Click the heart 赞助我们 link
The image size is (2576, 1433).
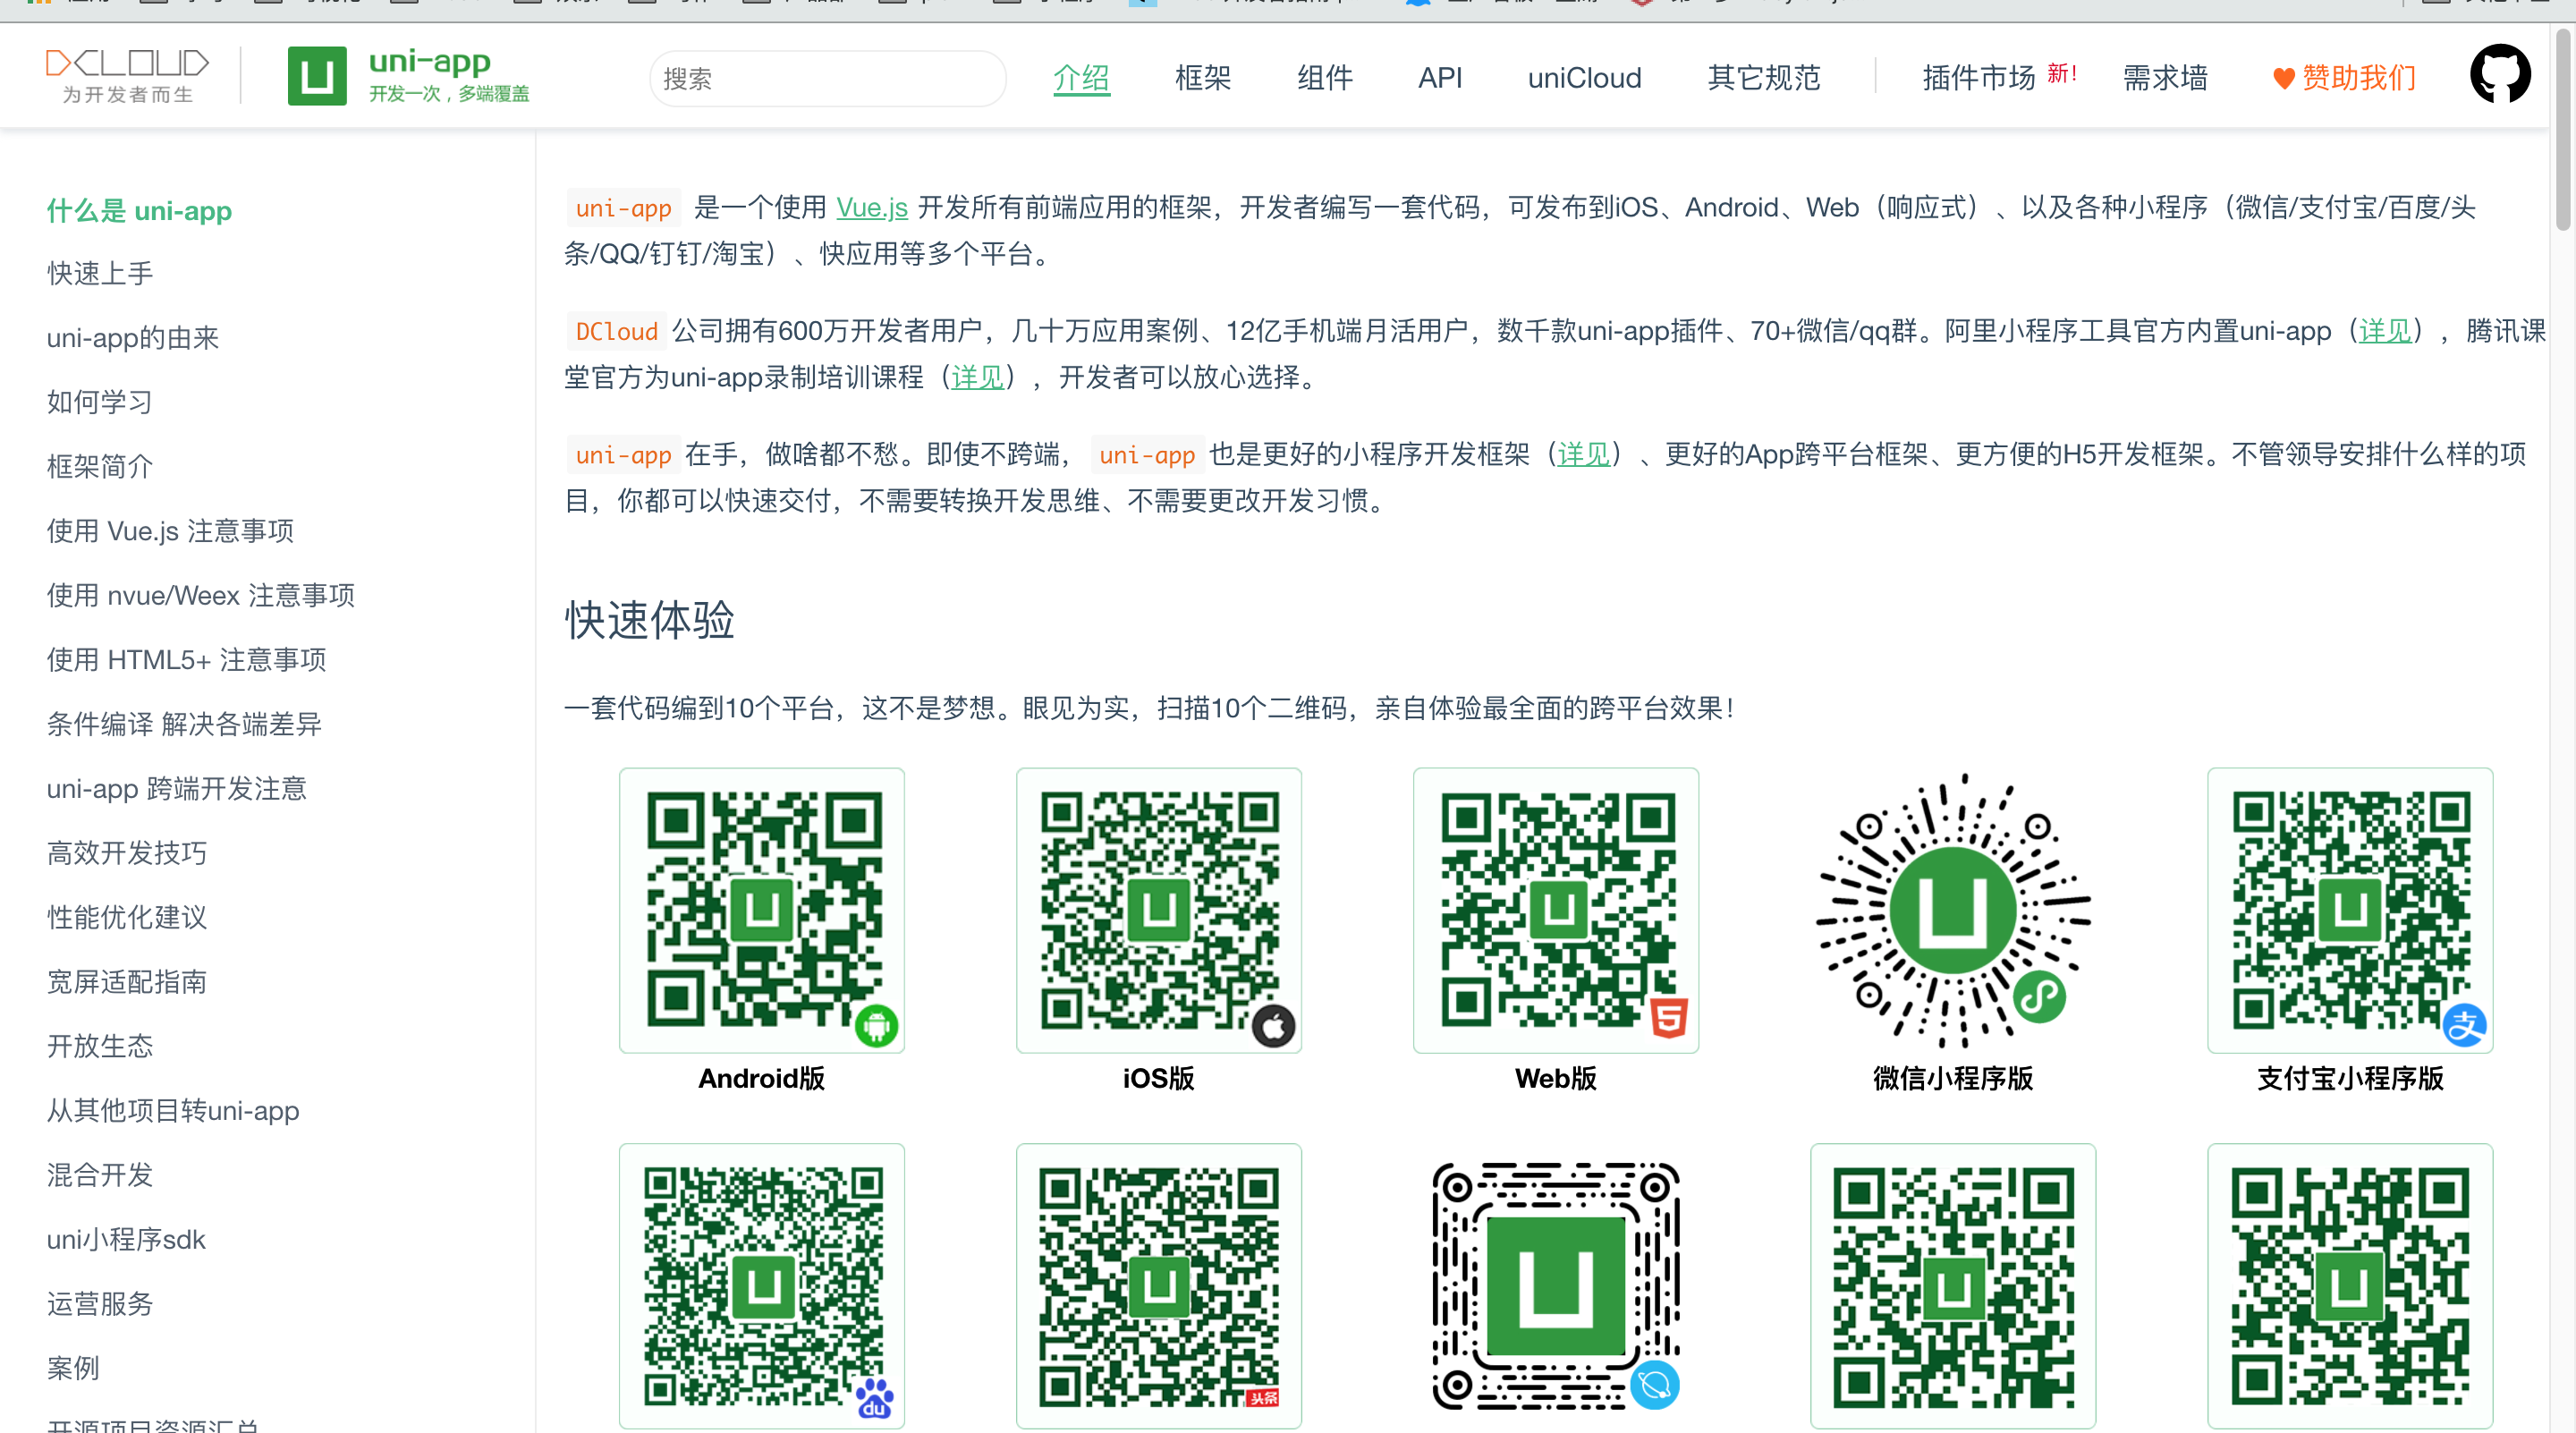(2344, 78)
